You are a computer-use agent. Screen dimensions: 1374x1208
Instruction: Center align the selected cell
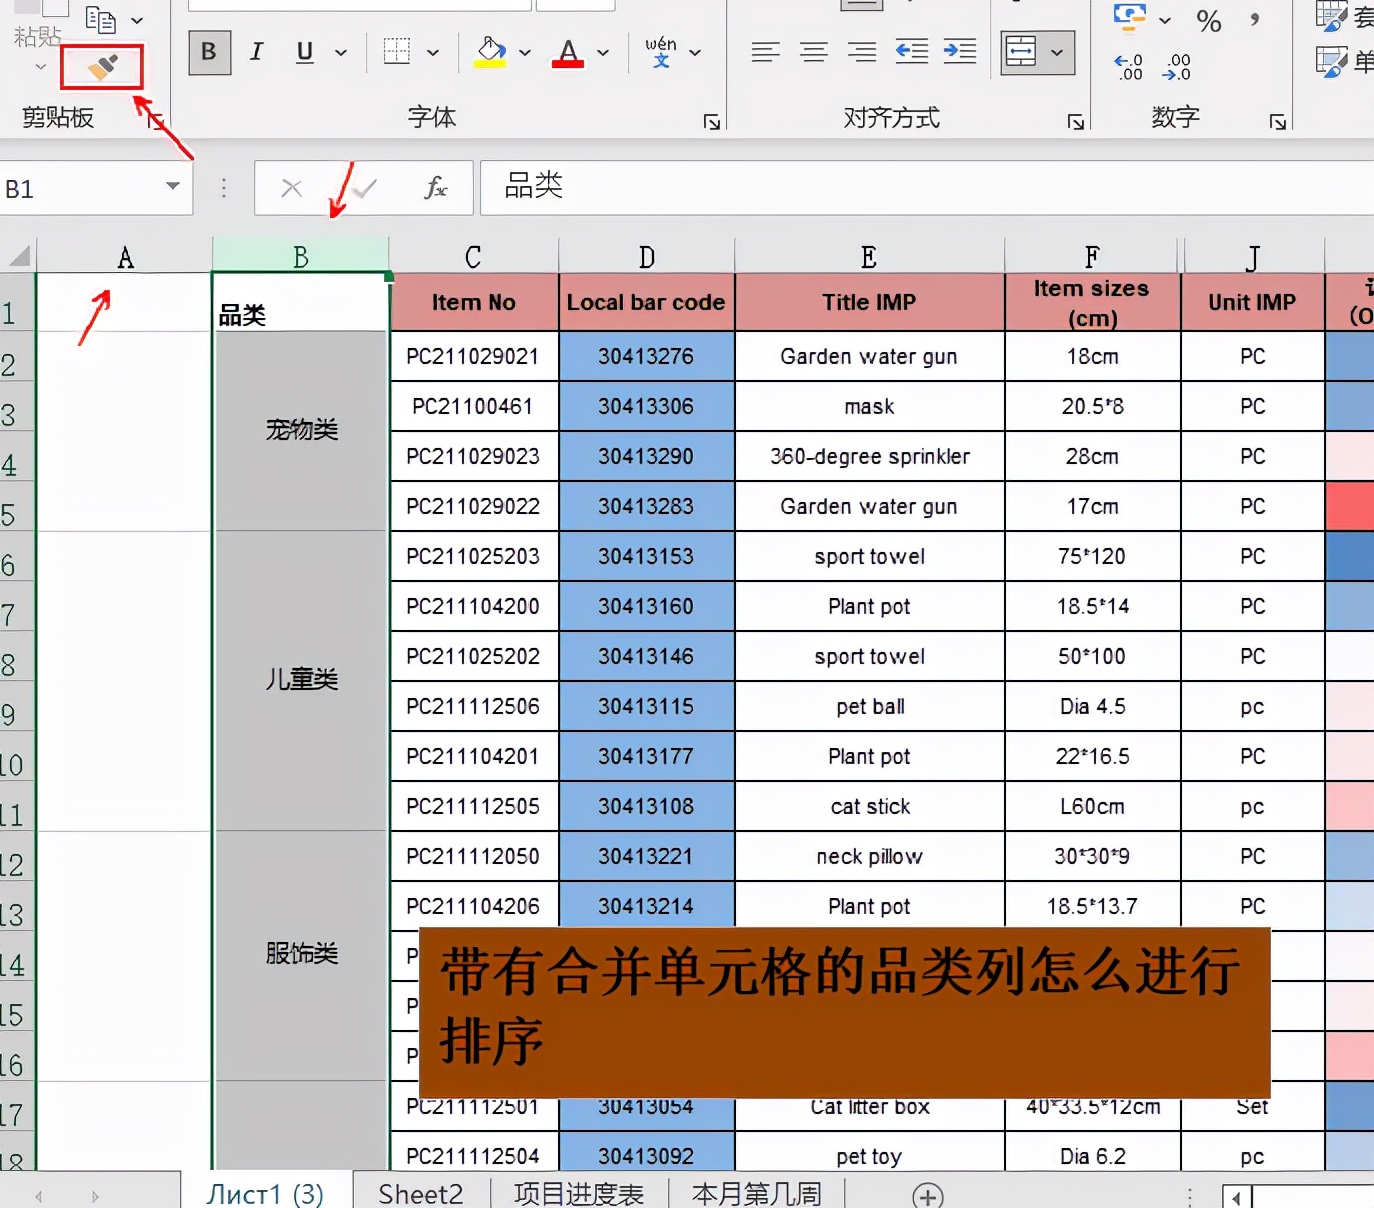[813, 52]
